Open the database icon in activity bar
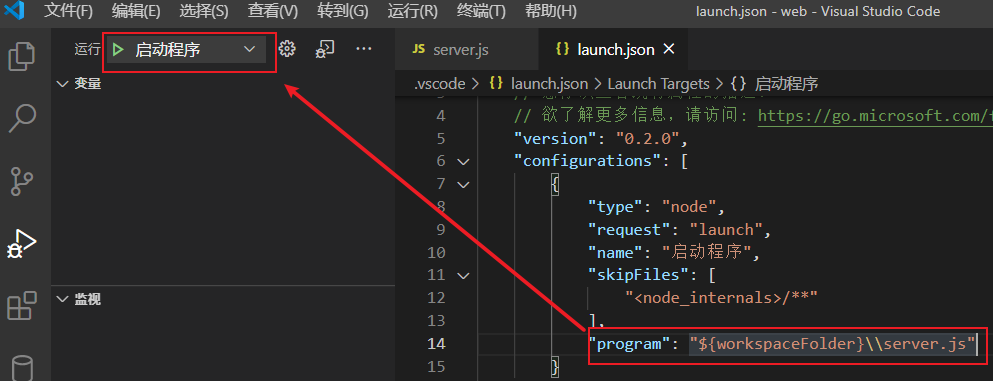 22,368
